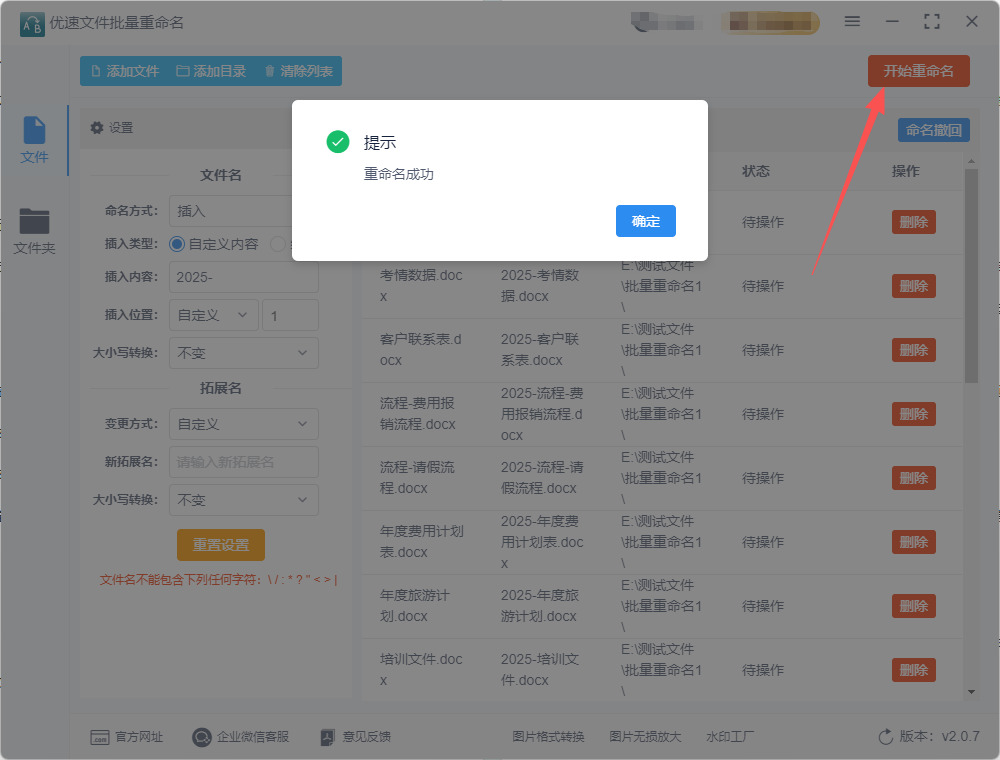Click the fullscreen icon in title bar

tap(932, 22)
